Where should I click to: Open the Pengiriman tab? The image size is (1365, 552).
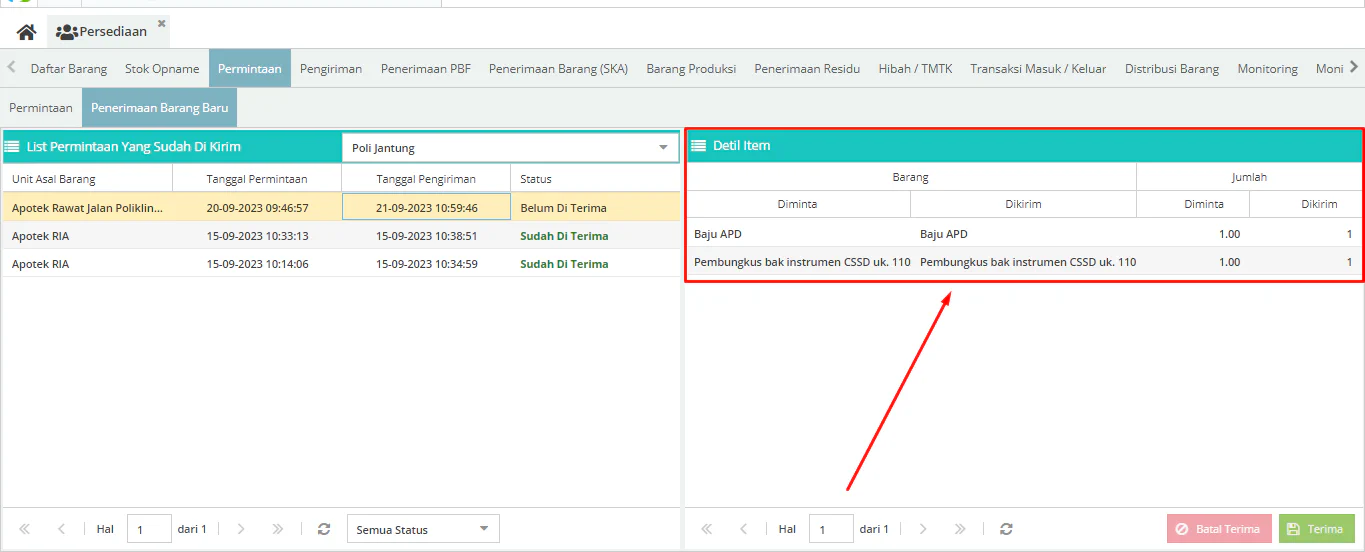pyautogui.click(x=331, y=69)
